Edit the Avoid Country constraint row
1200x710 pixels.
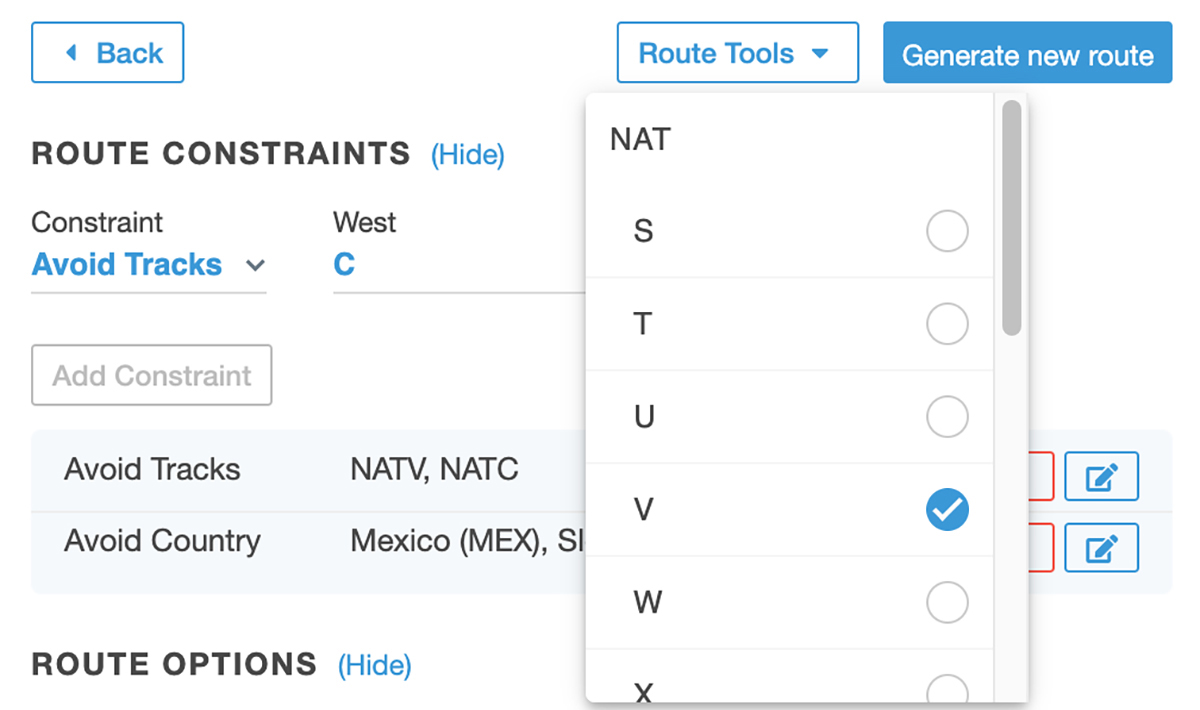click(x=1101, y=548)
